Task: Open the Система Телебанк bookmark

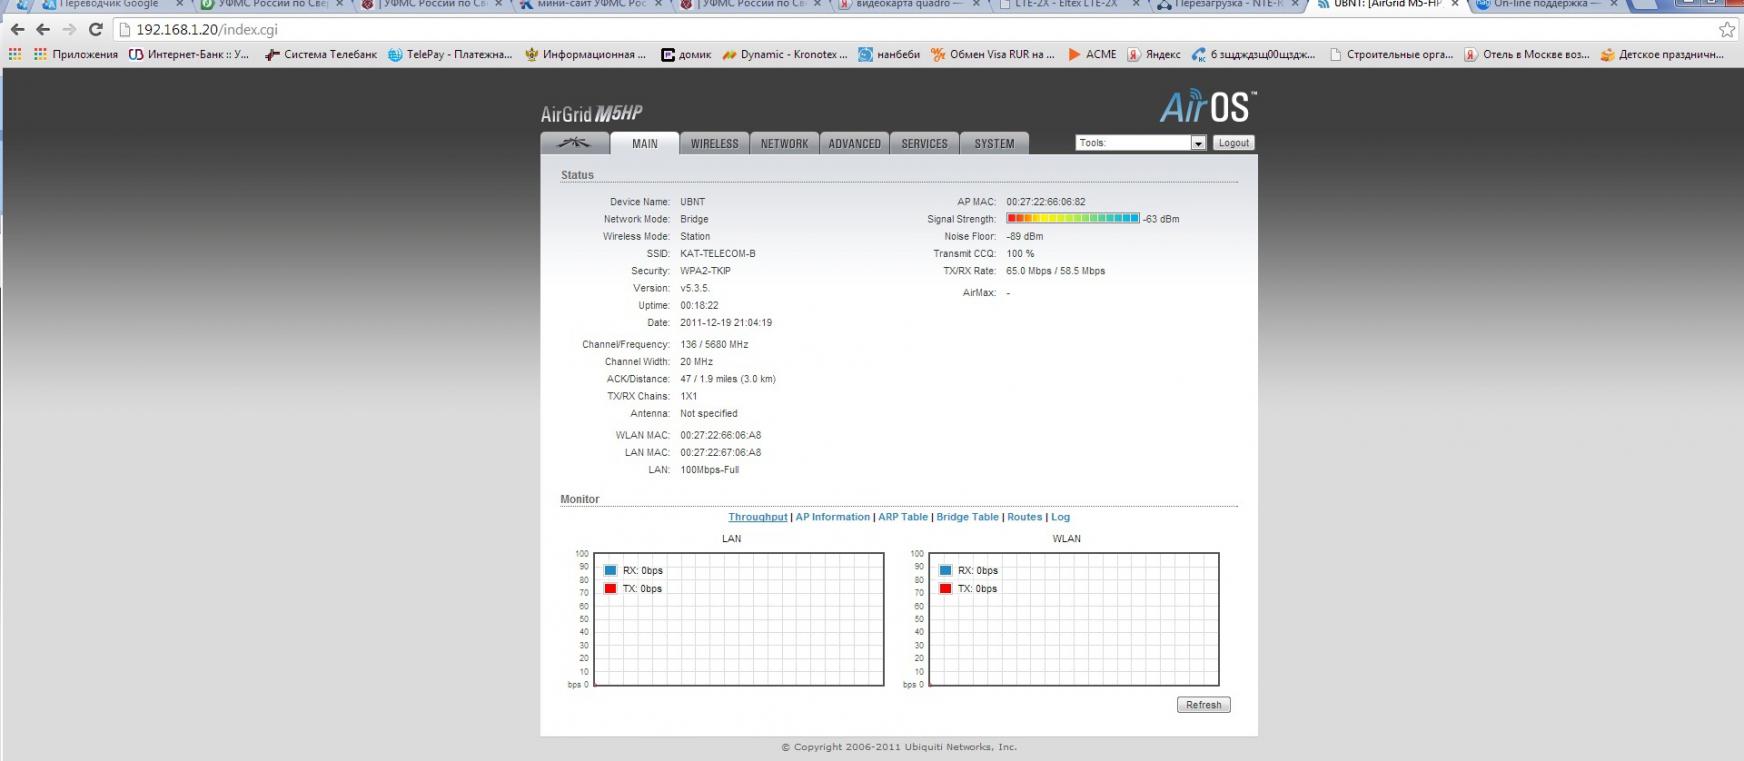Action: click(321, 54)
